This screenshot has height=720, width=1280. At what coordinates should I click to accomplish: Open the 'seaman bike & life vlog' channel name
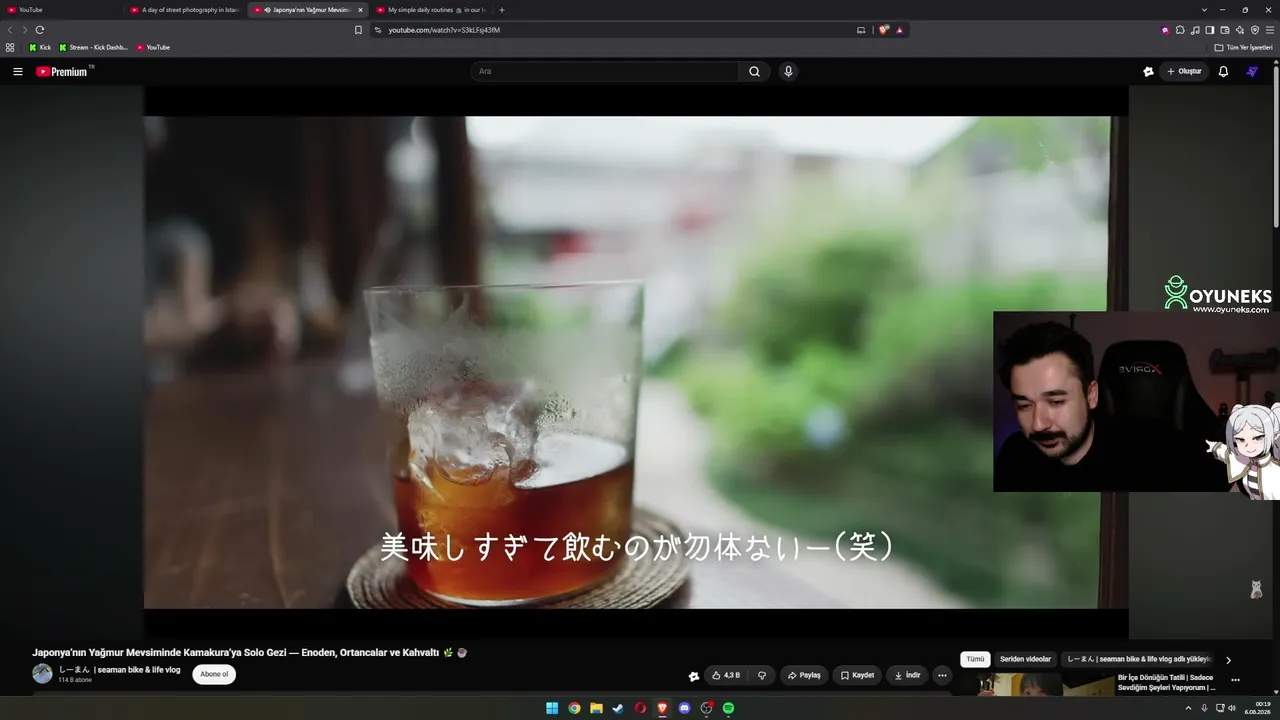(120, 670)
